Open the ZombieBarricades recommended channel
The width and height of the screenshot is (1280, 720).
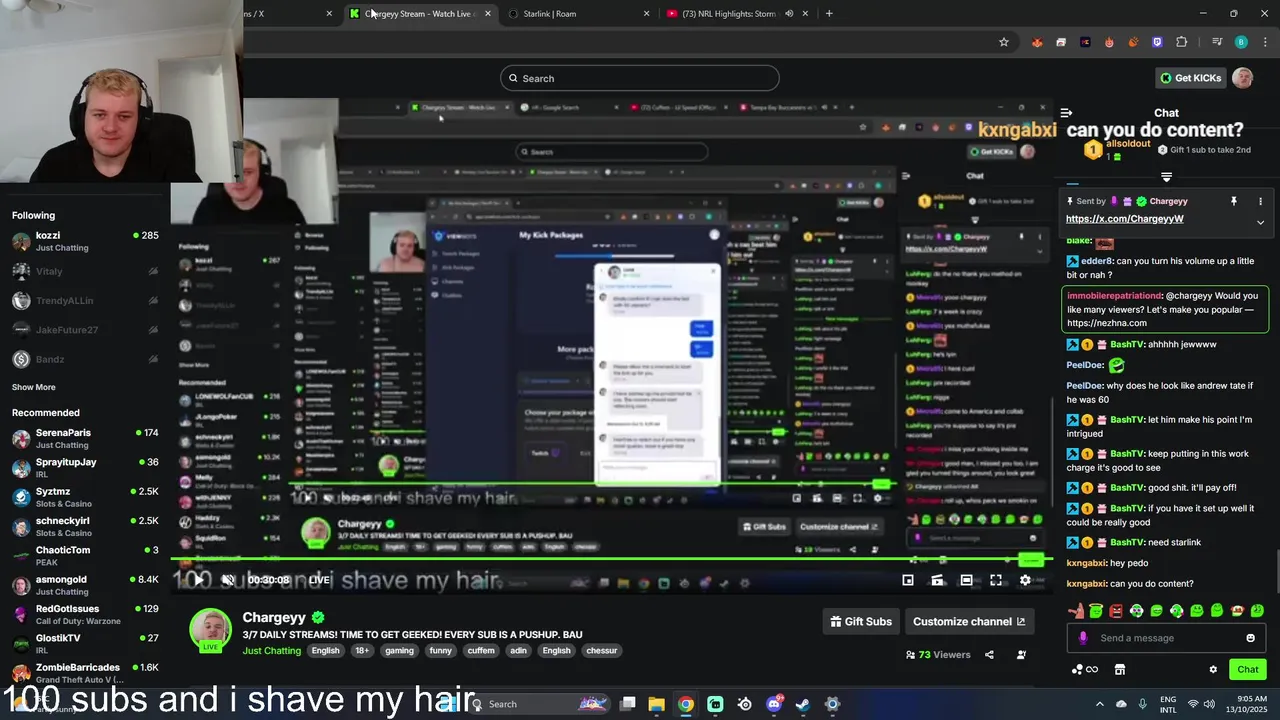pos(85,673)
